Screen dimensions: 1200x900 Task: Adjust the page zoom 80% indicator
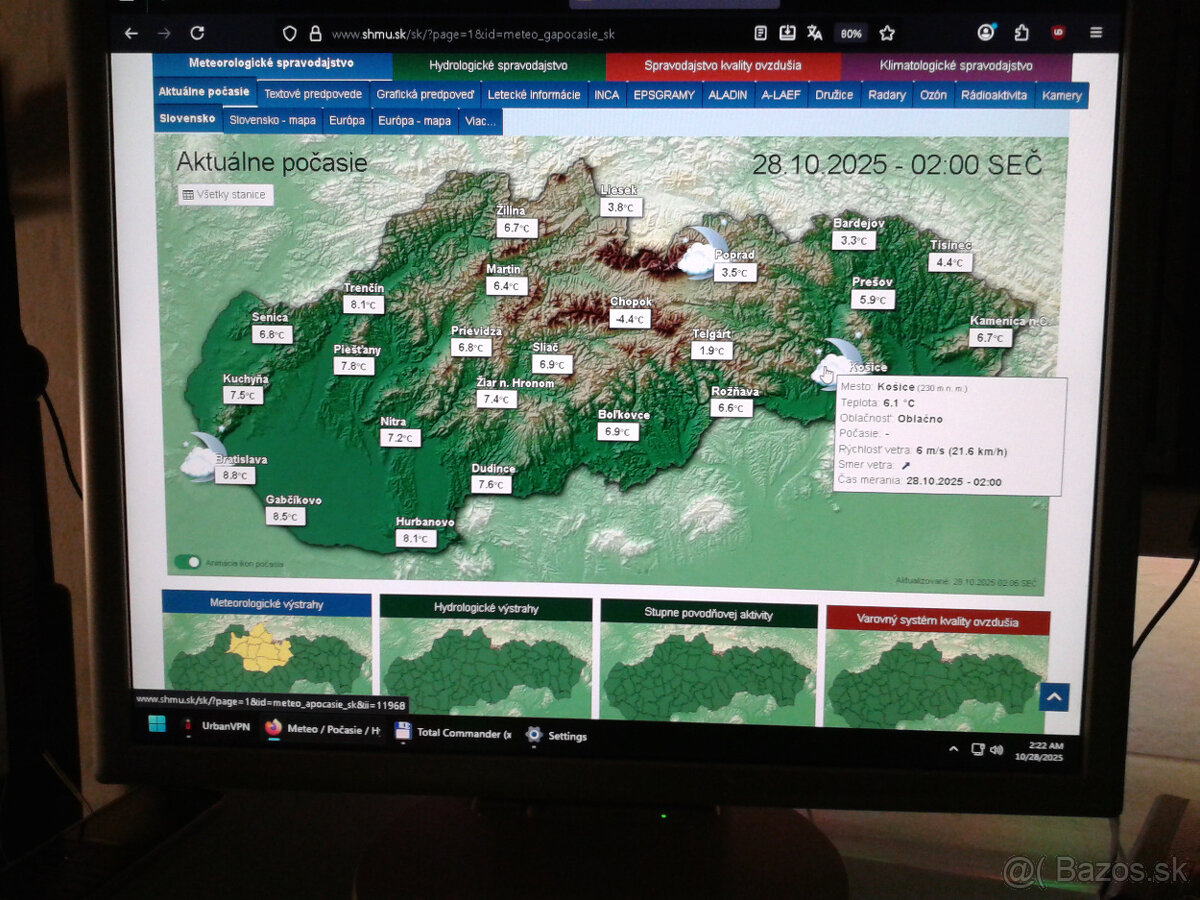tap(851, 33)
